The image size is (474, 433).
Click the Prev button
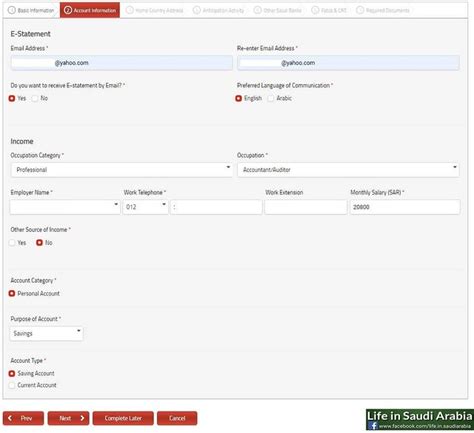click(23, 418)
